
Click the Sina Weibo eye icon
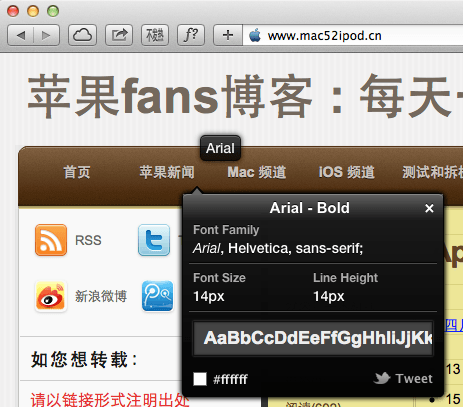tap(51, 296)
